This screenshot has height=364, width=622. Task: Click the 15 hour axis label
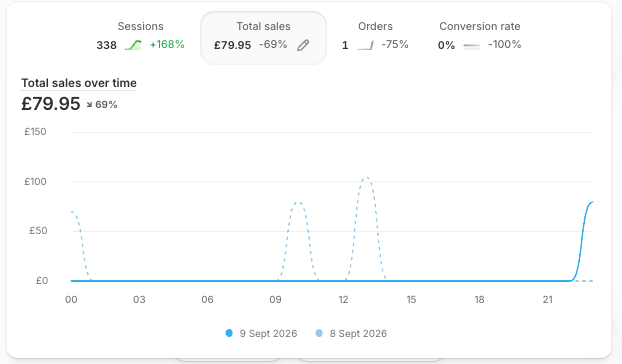click(x=411, y=300)
